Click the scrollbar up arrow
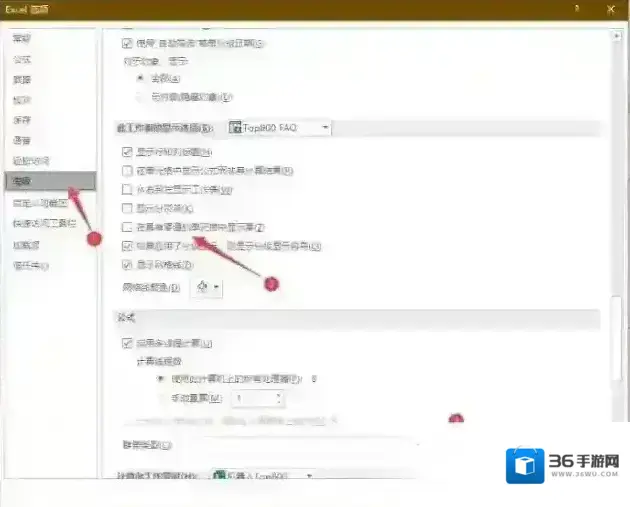 click(617, 36)
